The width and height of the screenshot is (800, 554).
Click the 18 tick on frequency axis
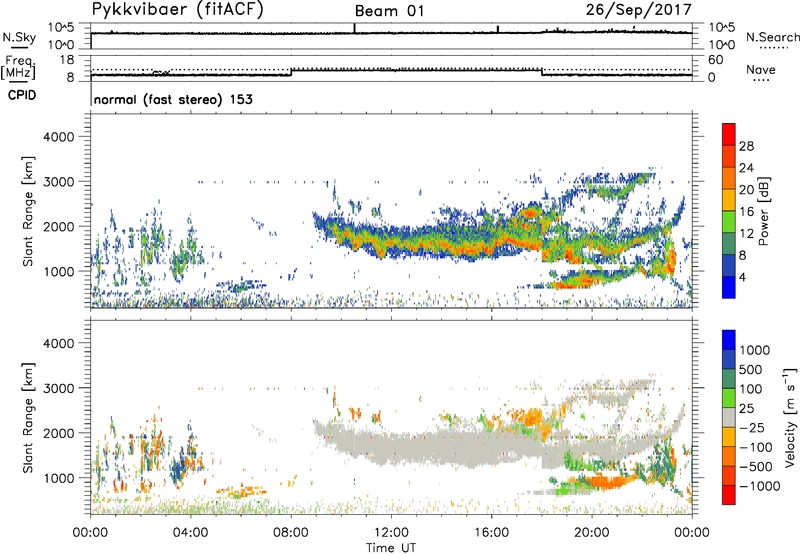pos(67,60)
